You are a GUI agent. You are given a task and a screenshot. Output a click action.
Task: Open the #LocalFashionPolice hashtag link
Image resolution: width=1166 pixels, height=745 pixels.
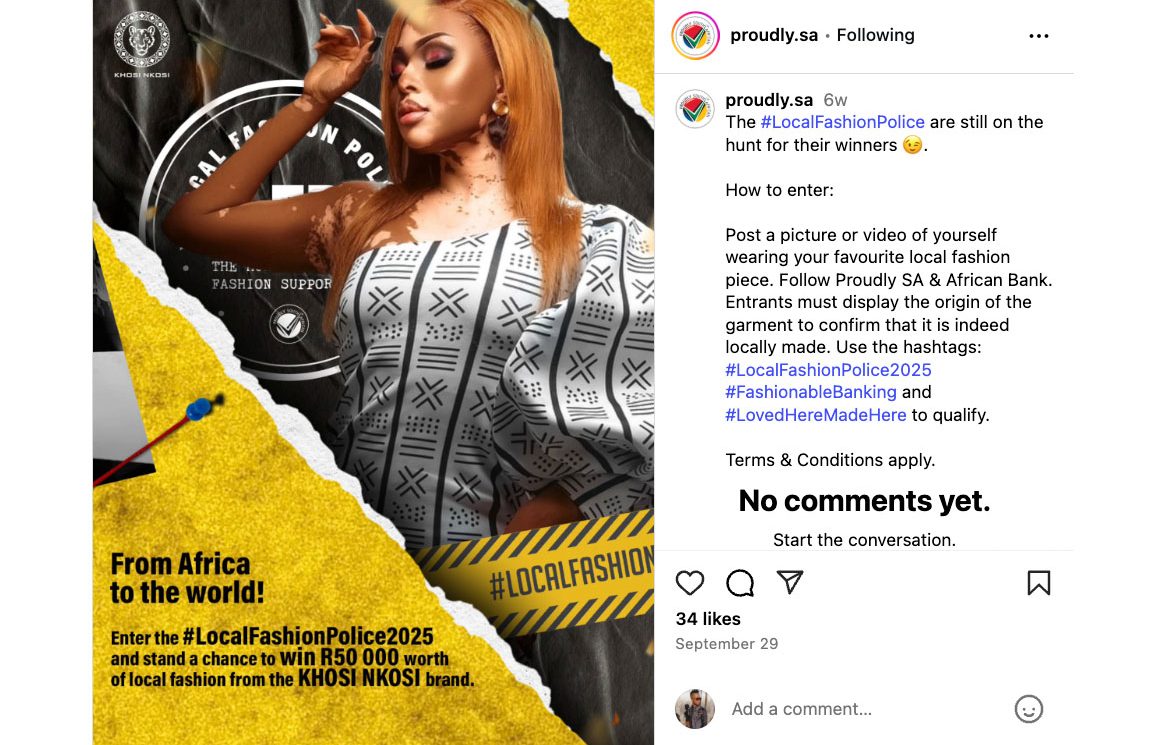tap(843, 122)
